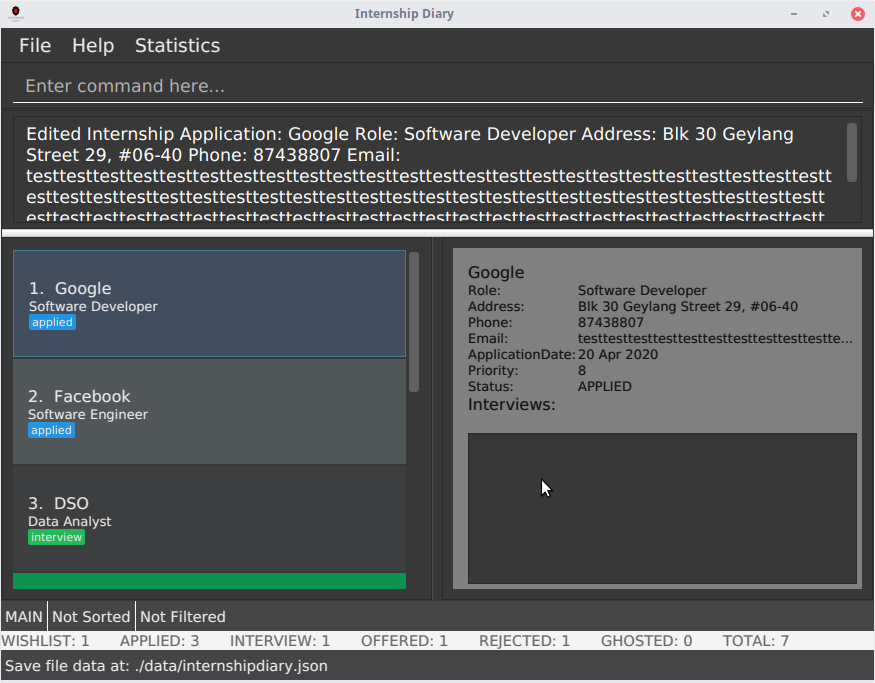Click 'Data Analyst' text in DSO card
875x683 pixels.
point(70,521)
